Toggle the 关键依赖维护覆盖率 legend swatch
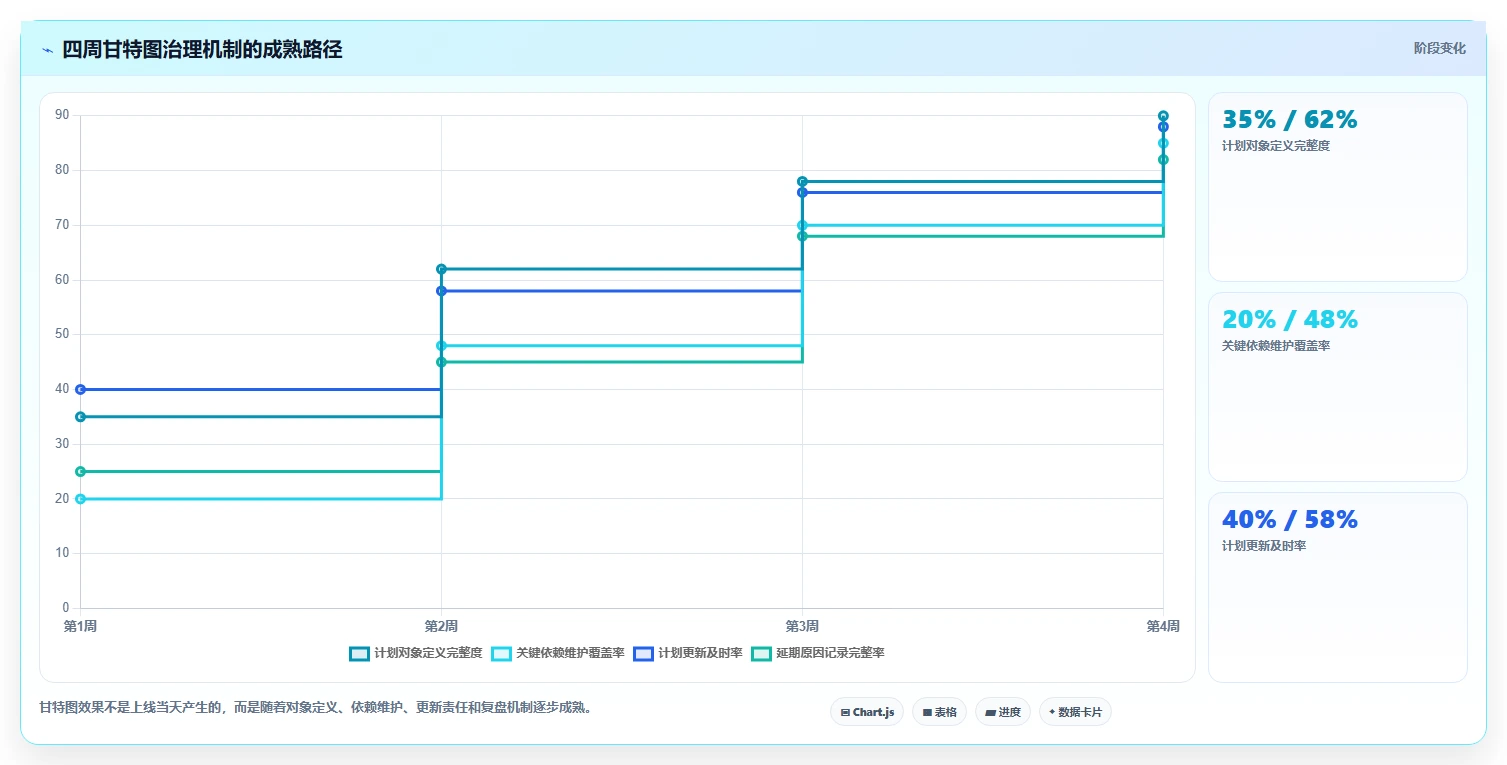This screenshot has height=765, width=1507. (502, 653)
